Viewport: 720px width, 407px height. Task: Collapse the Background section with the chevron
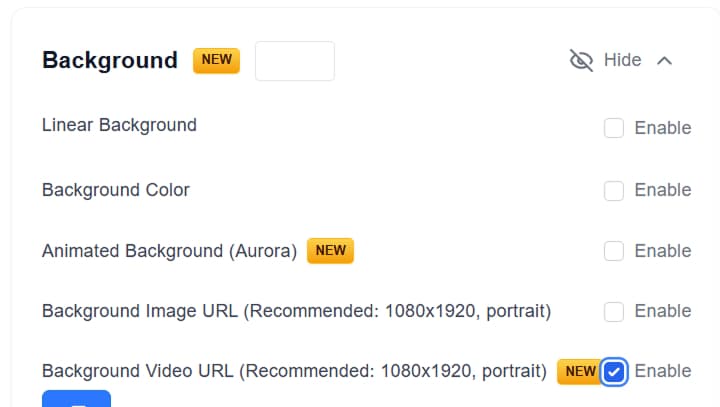pos(664,61)
